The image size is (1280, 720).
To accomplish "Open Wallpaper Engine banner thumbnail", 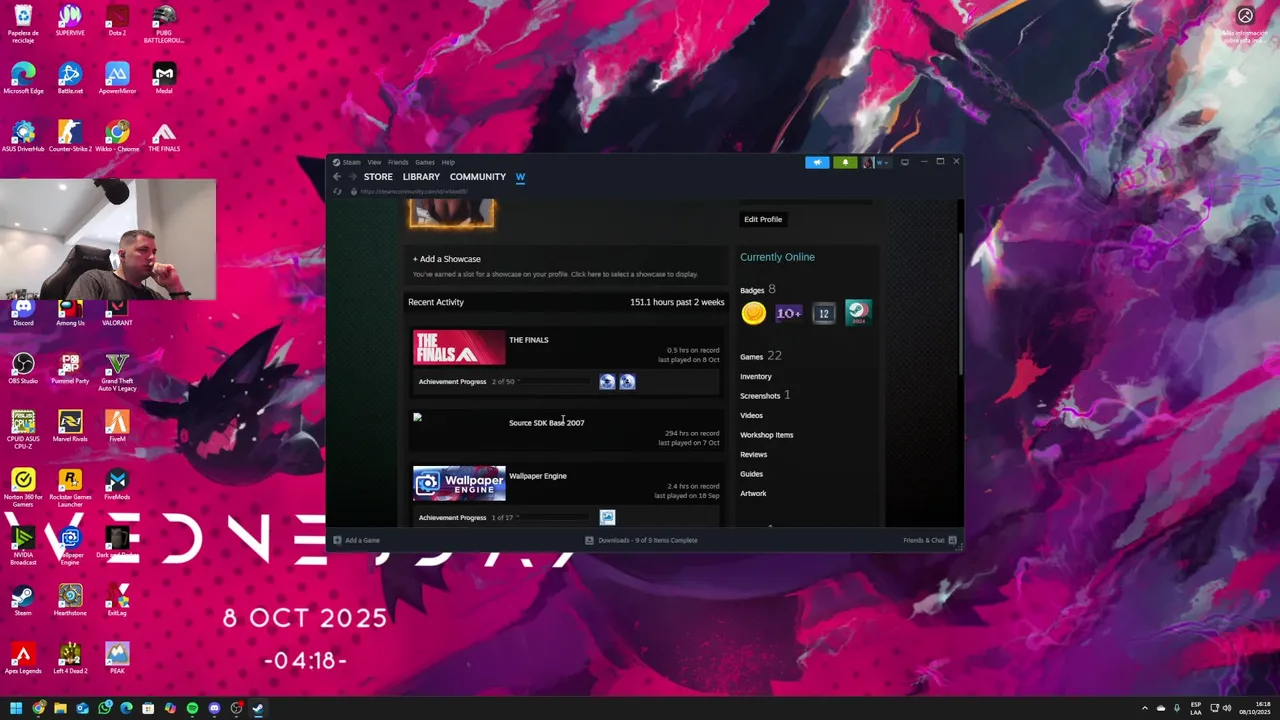I will (459, 483).
